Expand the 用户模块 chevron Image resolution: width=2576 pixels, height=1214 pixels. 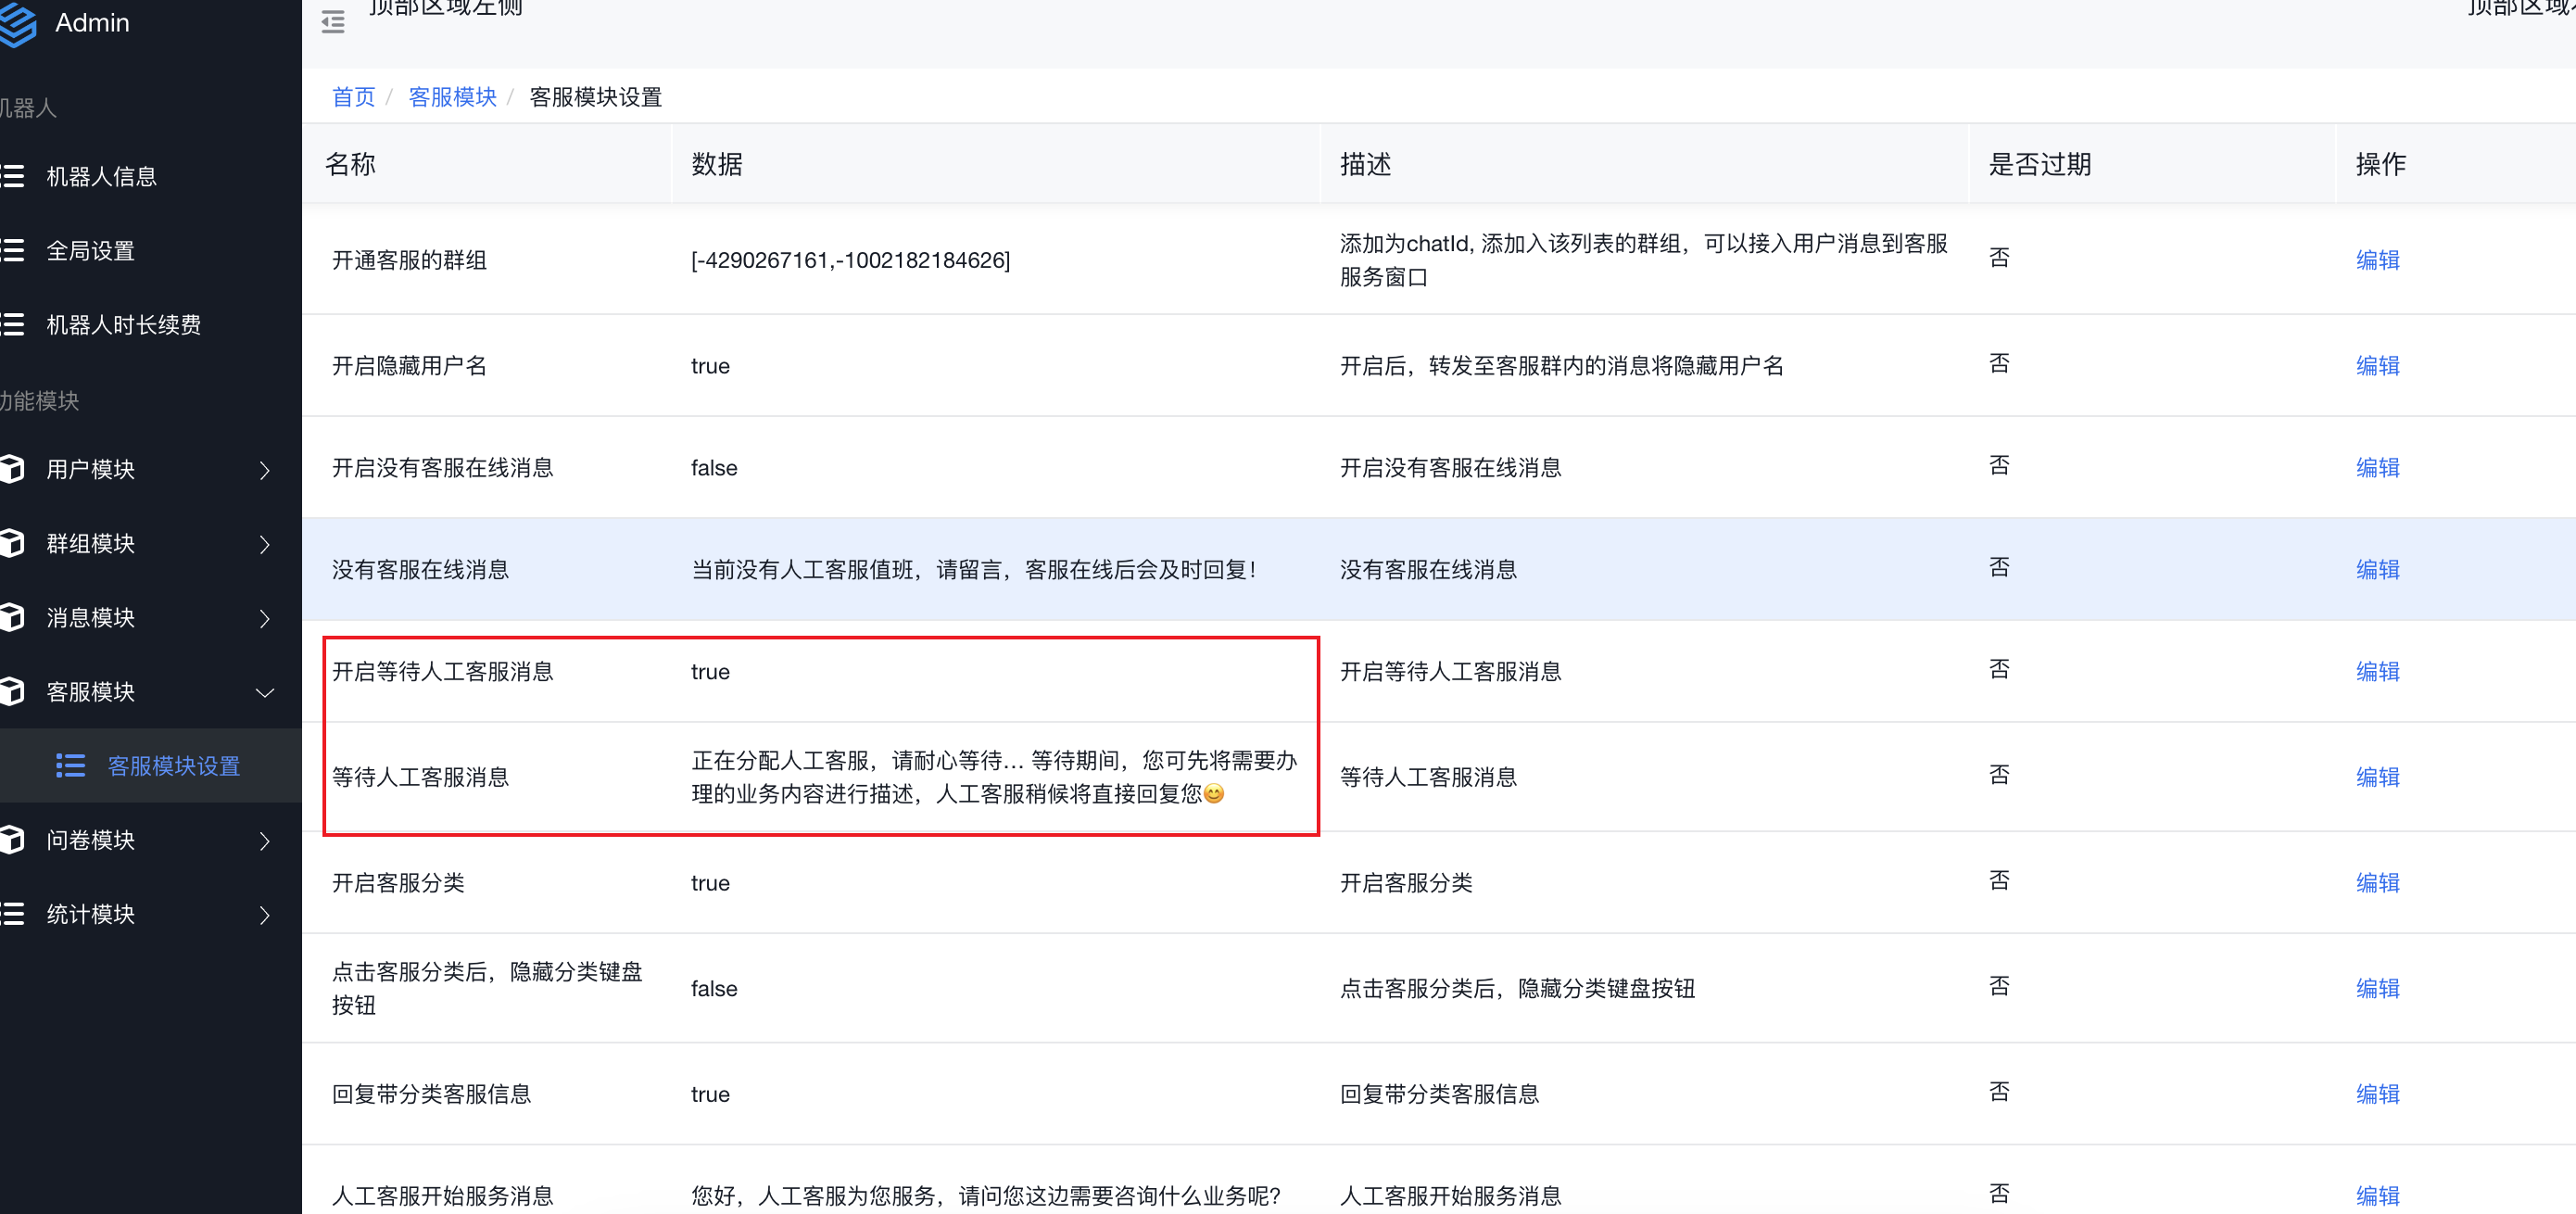[x=265, y=470]
